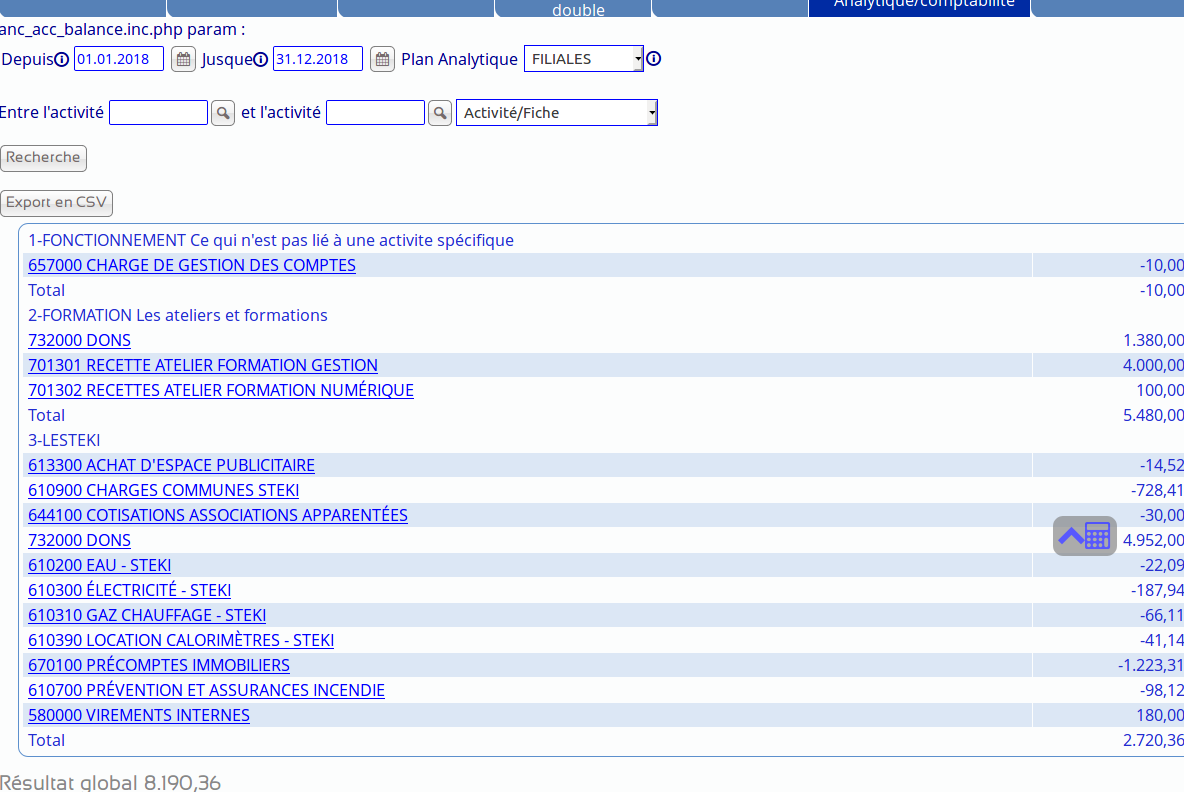Open calendar picker for Depuis date
Image resolution: width=1184 pixels, height=792 pixels.
pyautogui.click(x=183, y=59)
